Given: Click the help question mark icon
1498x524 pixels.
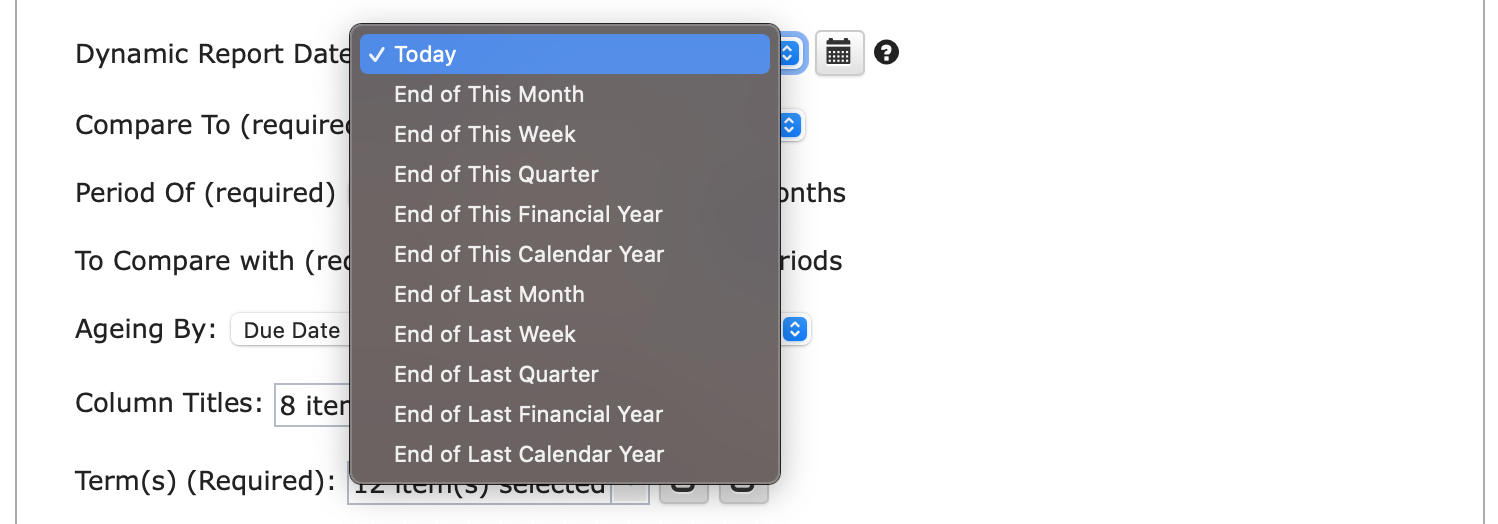Looking at the screenshot, I should click(886, 52).
